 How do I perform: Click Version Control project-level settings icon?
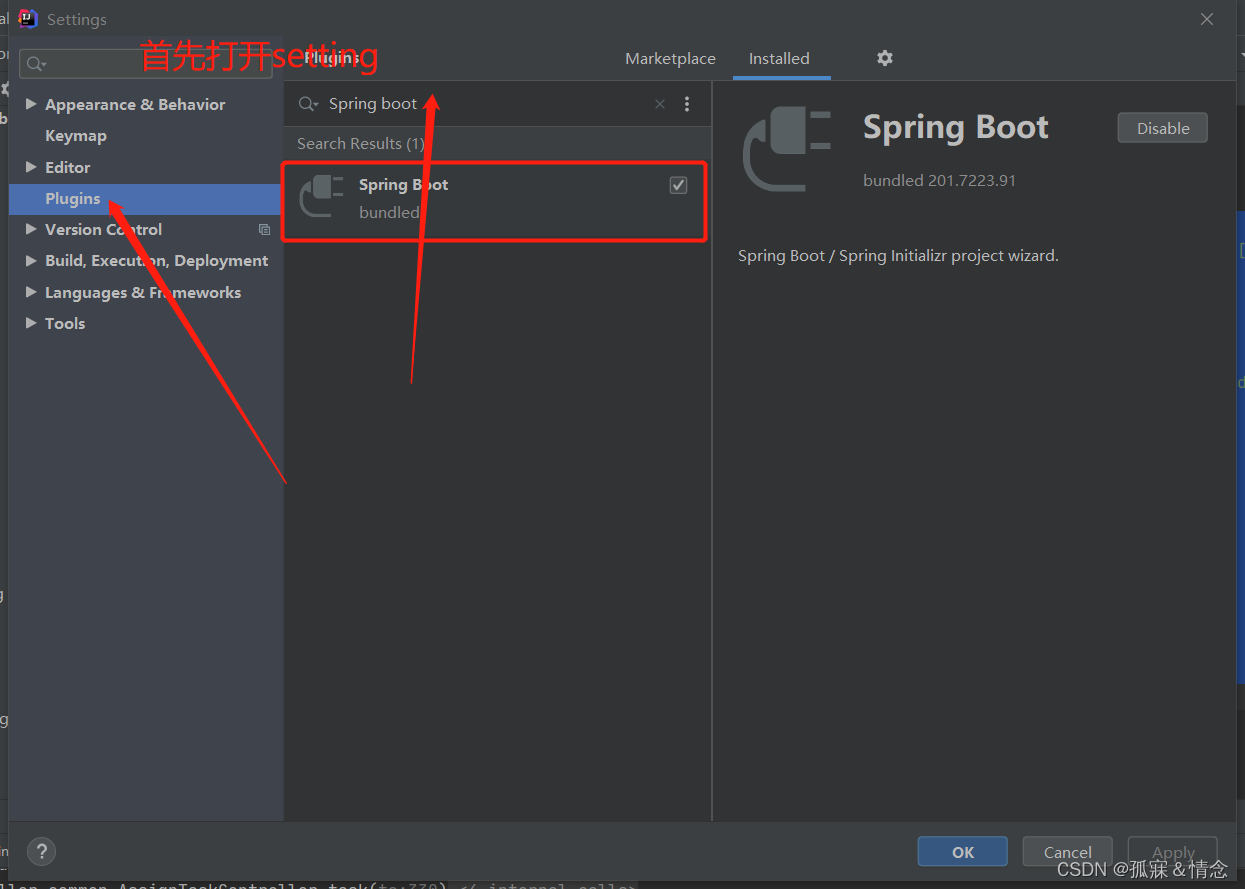[264, 230]
